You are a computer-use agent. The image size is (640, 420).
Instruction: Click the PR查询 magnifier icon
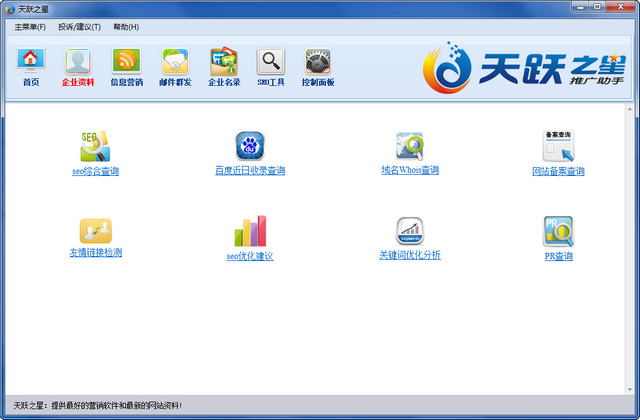click(x=558, y=231)
